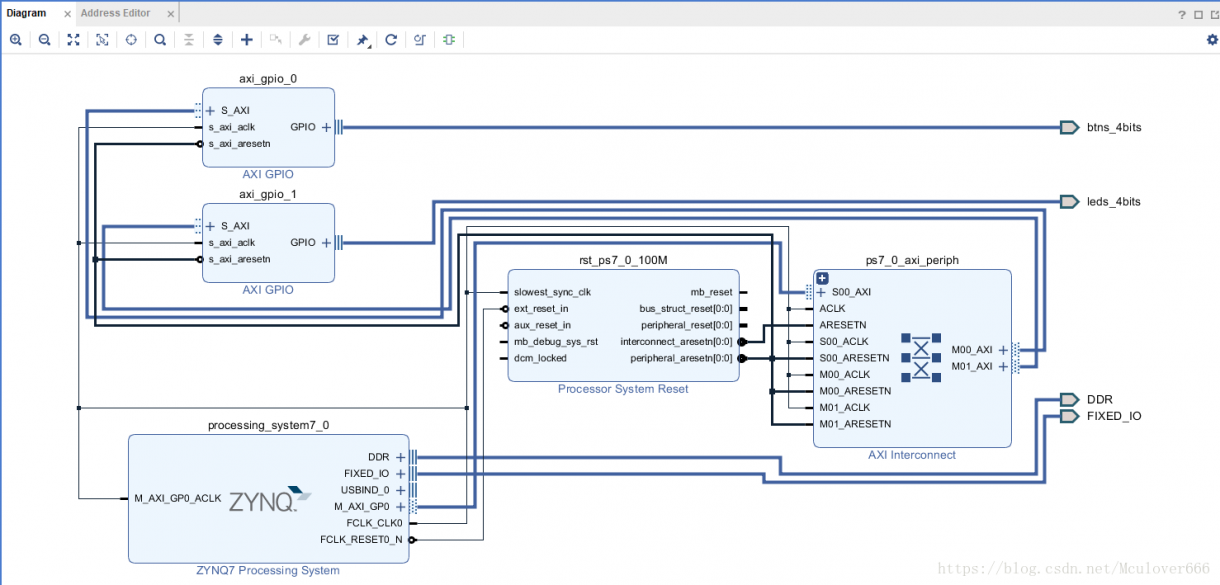Click the green optimize routing chip icon
The image size is (1220, 585).
[449, 40]
